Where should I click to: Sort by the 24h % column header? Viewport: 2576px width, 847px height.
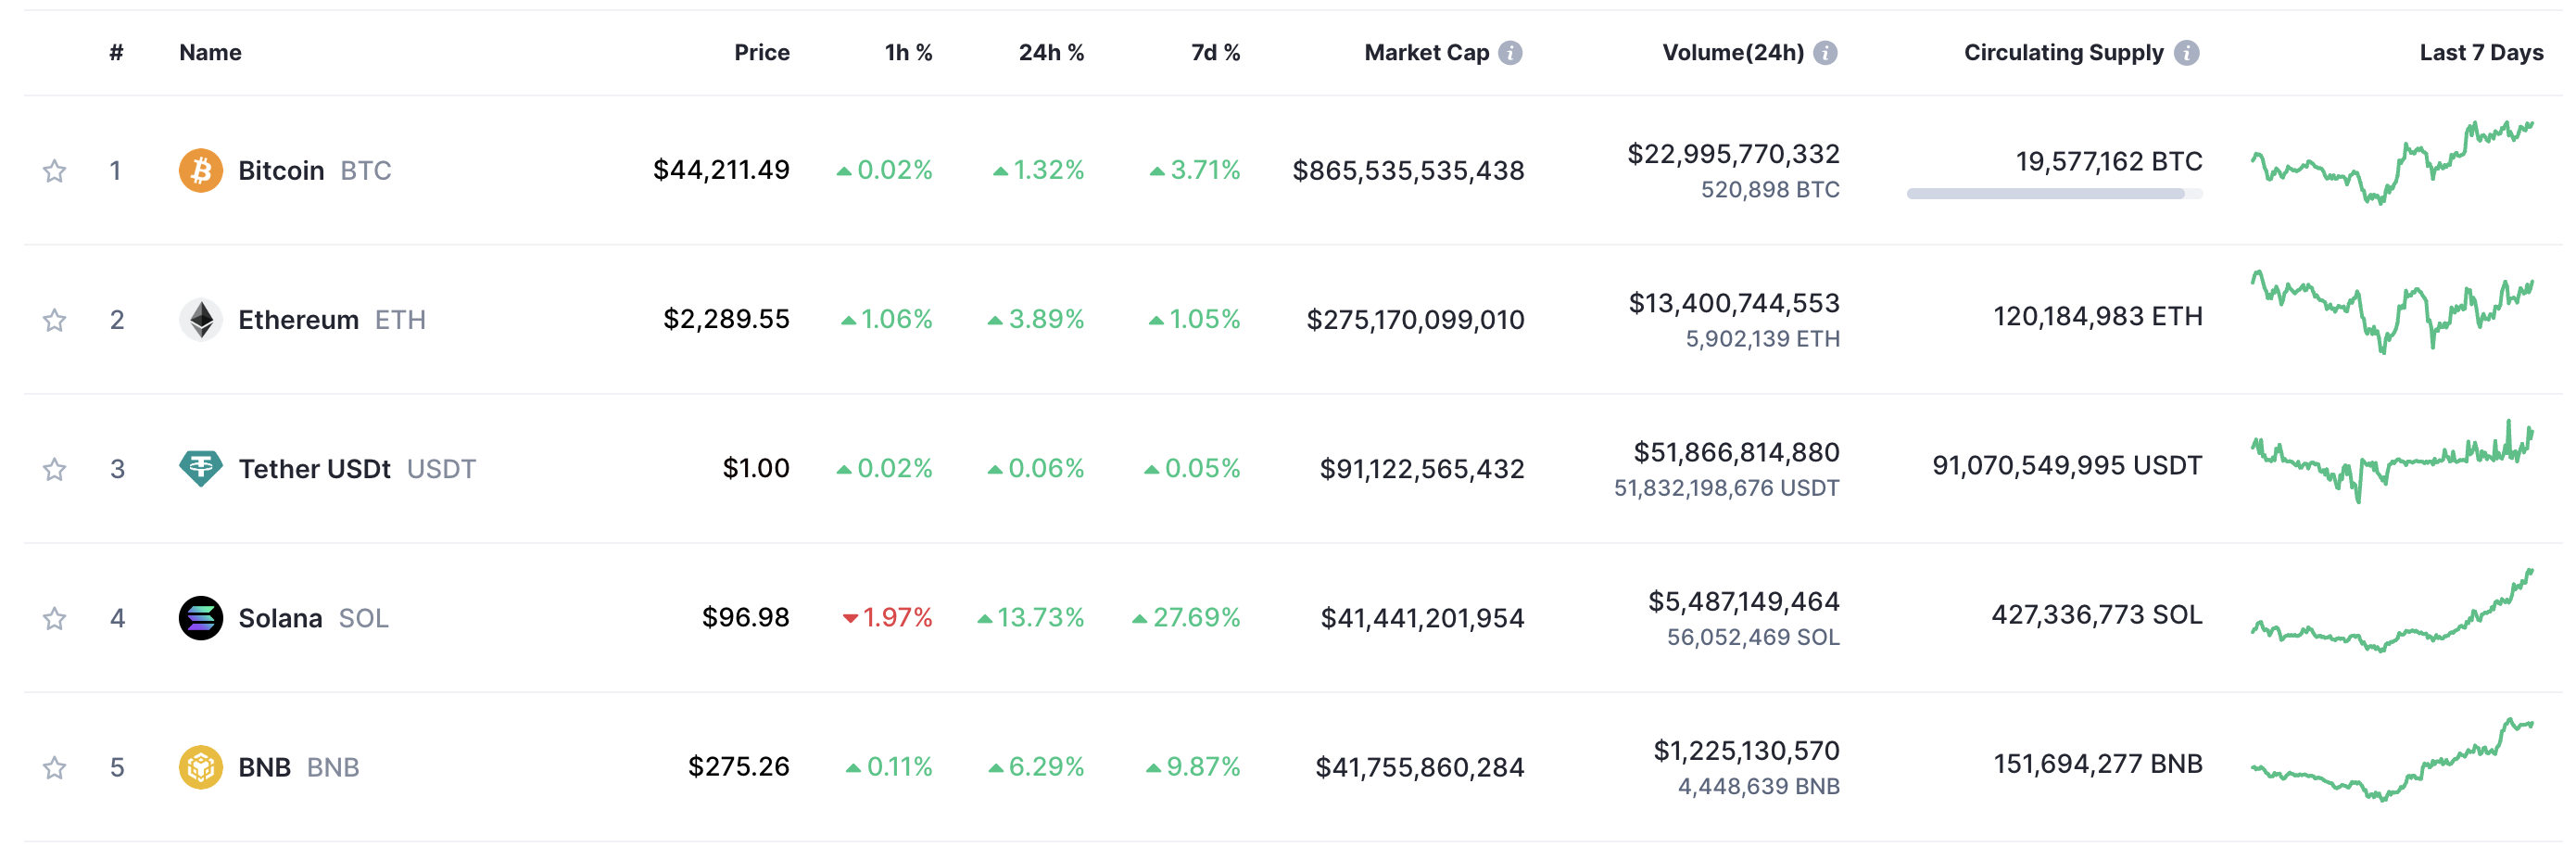[1050, 53]
